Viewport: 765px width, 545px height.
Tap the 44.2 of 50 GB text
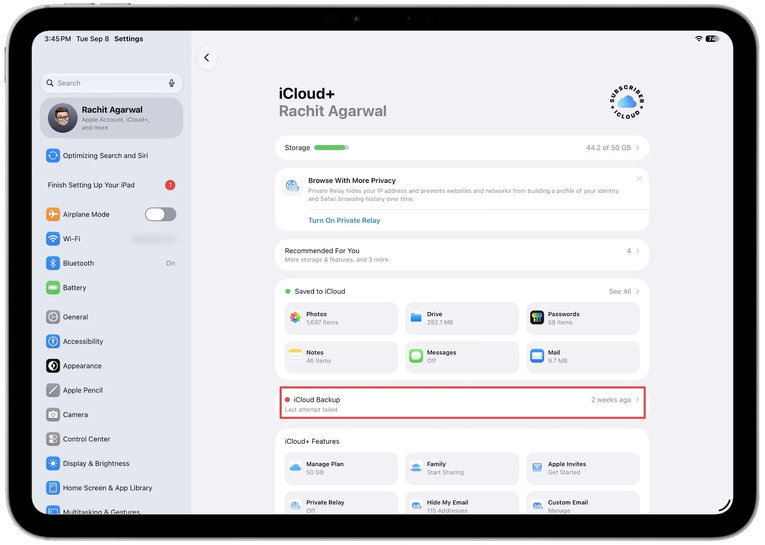(608, 147)
